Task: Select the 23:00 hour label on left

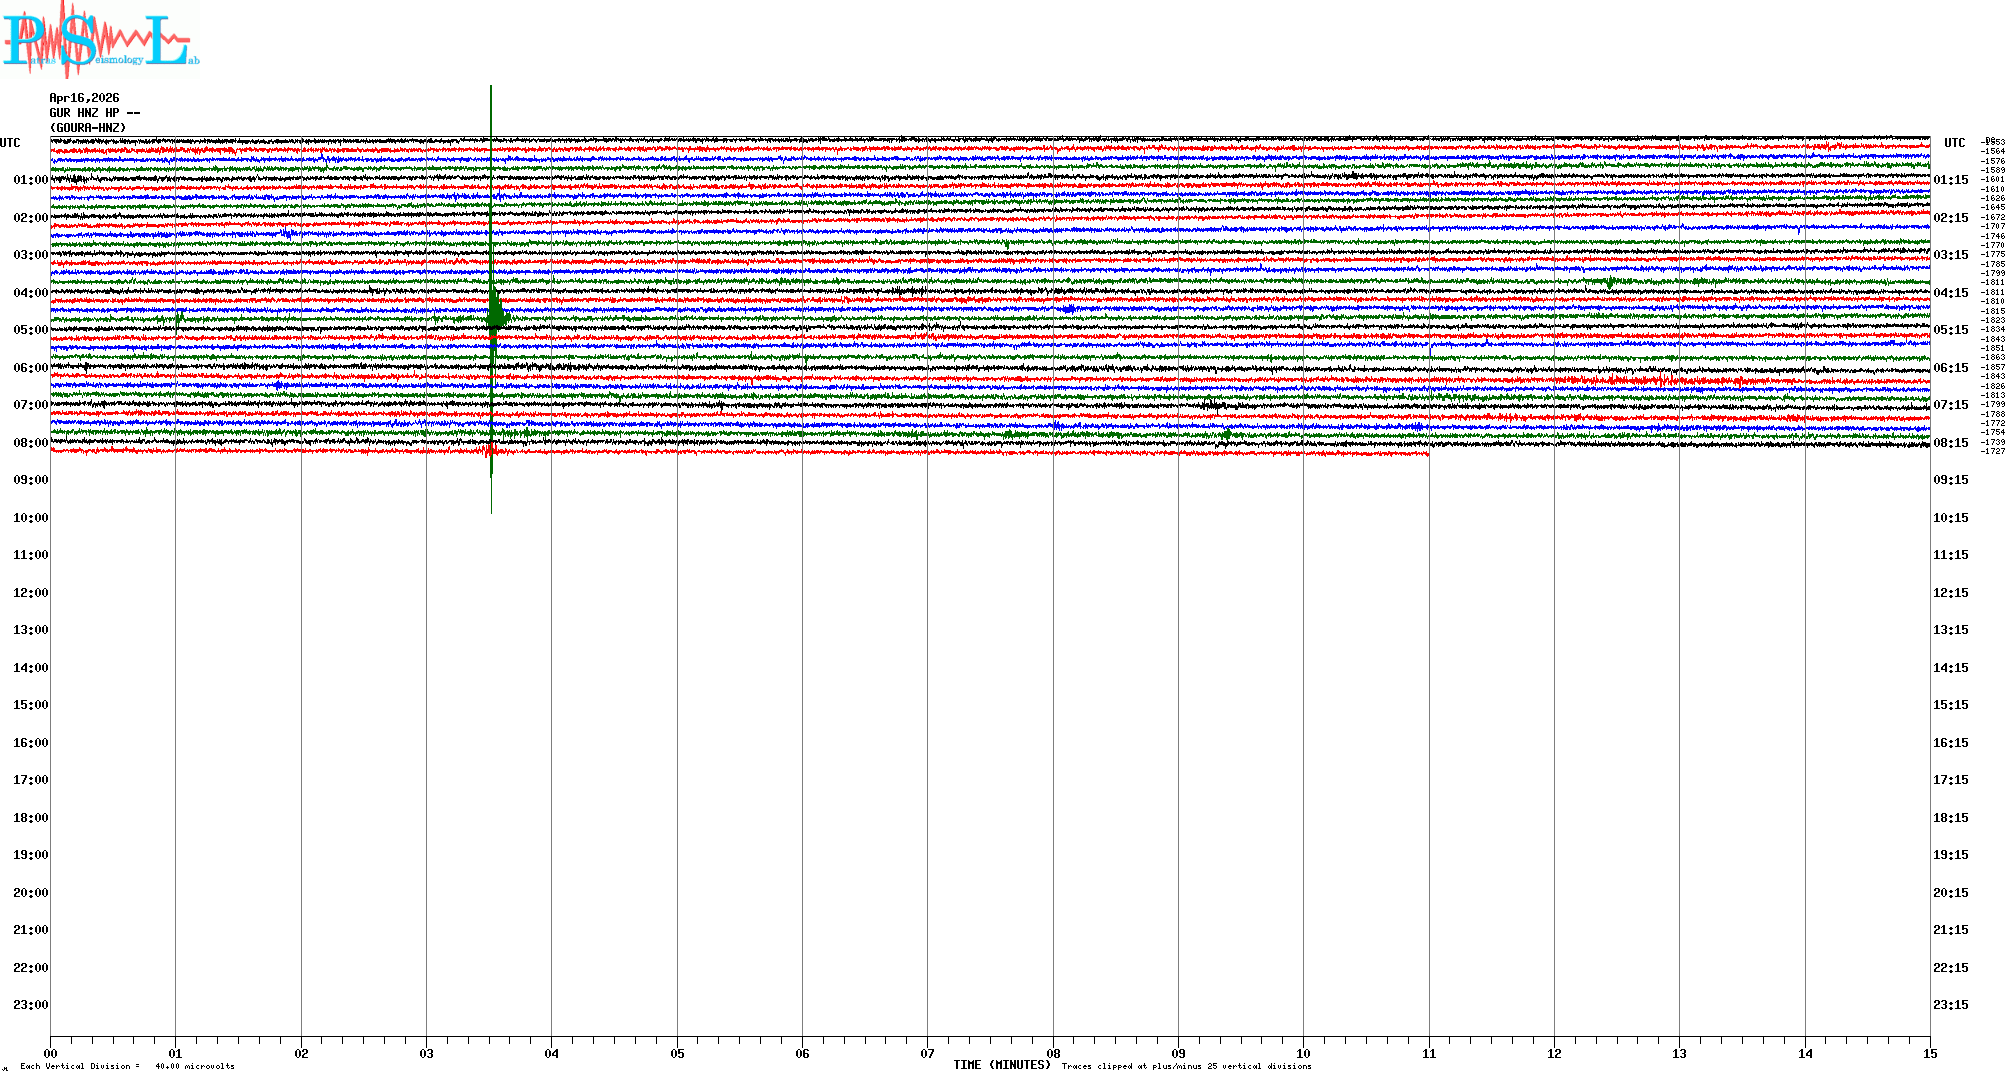Action: pos(30,1005)
